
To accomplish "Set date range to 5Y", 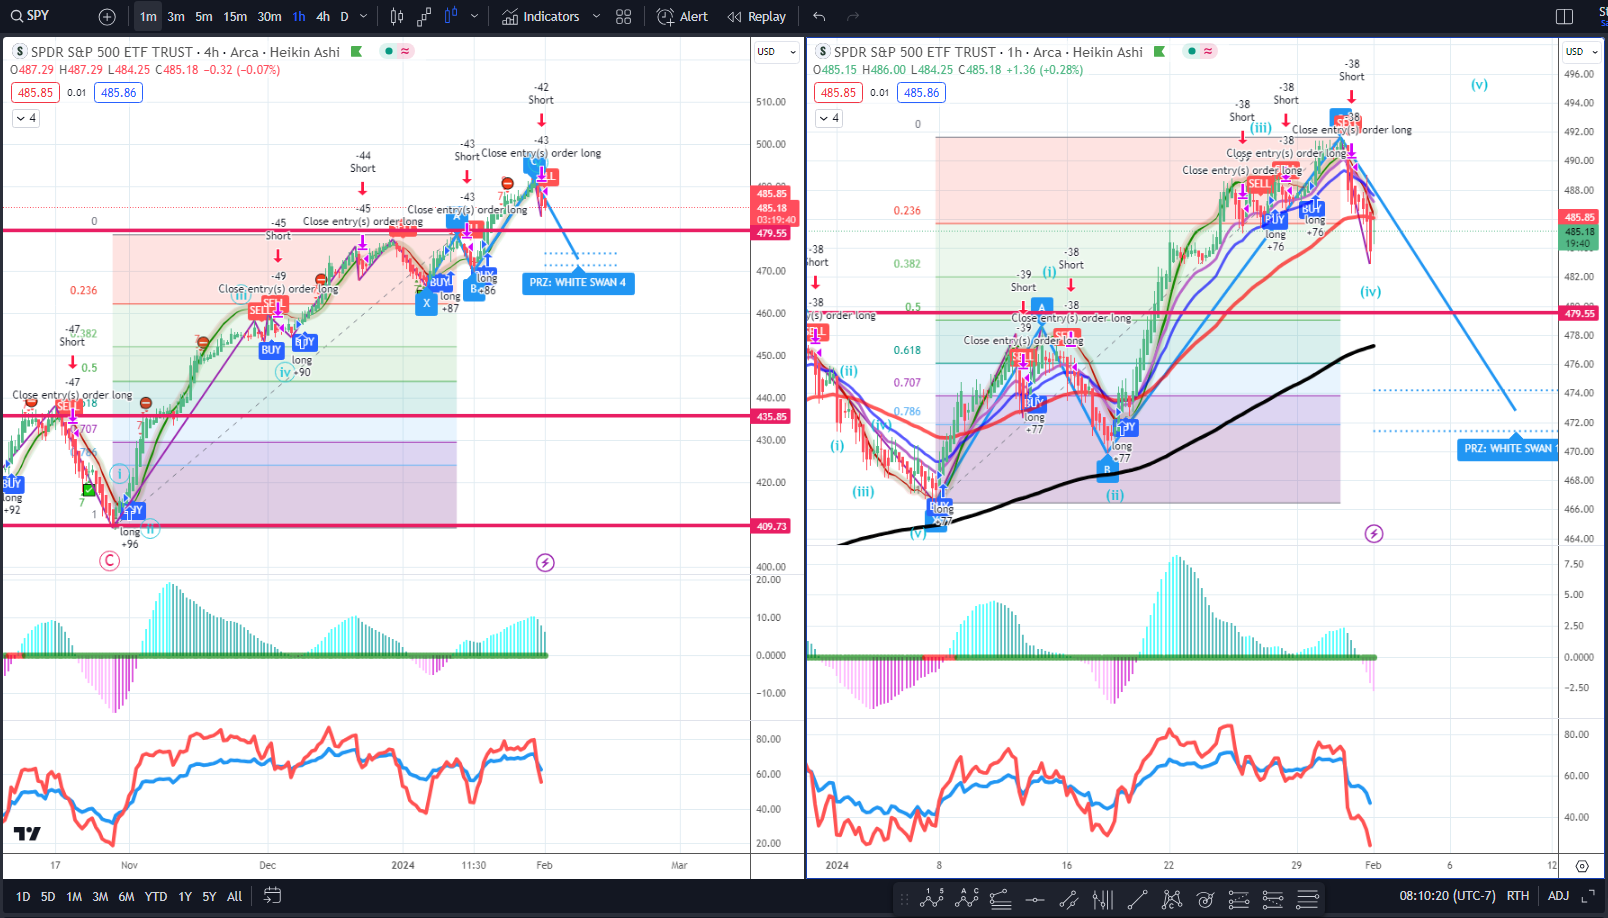I will (209, 897).
